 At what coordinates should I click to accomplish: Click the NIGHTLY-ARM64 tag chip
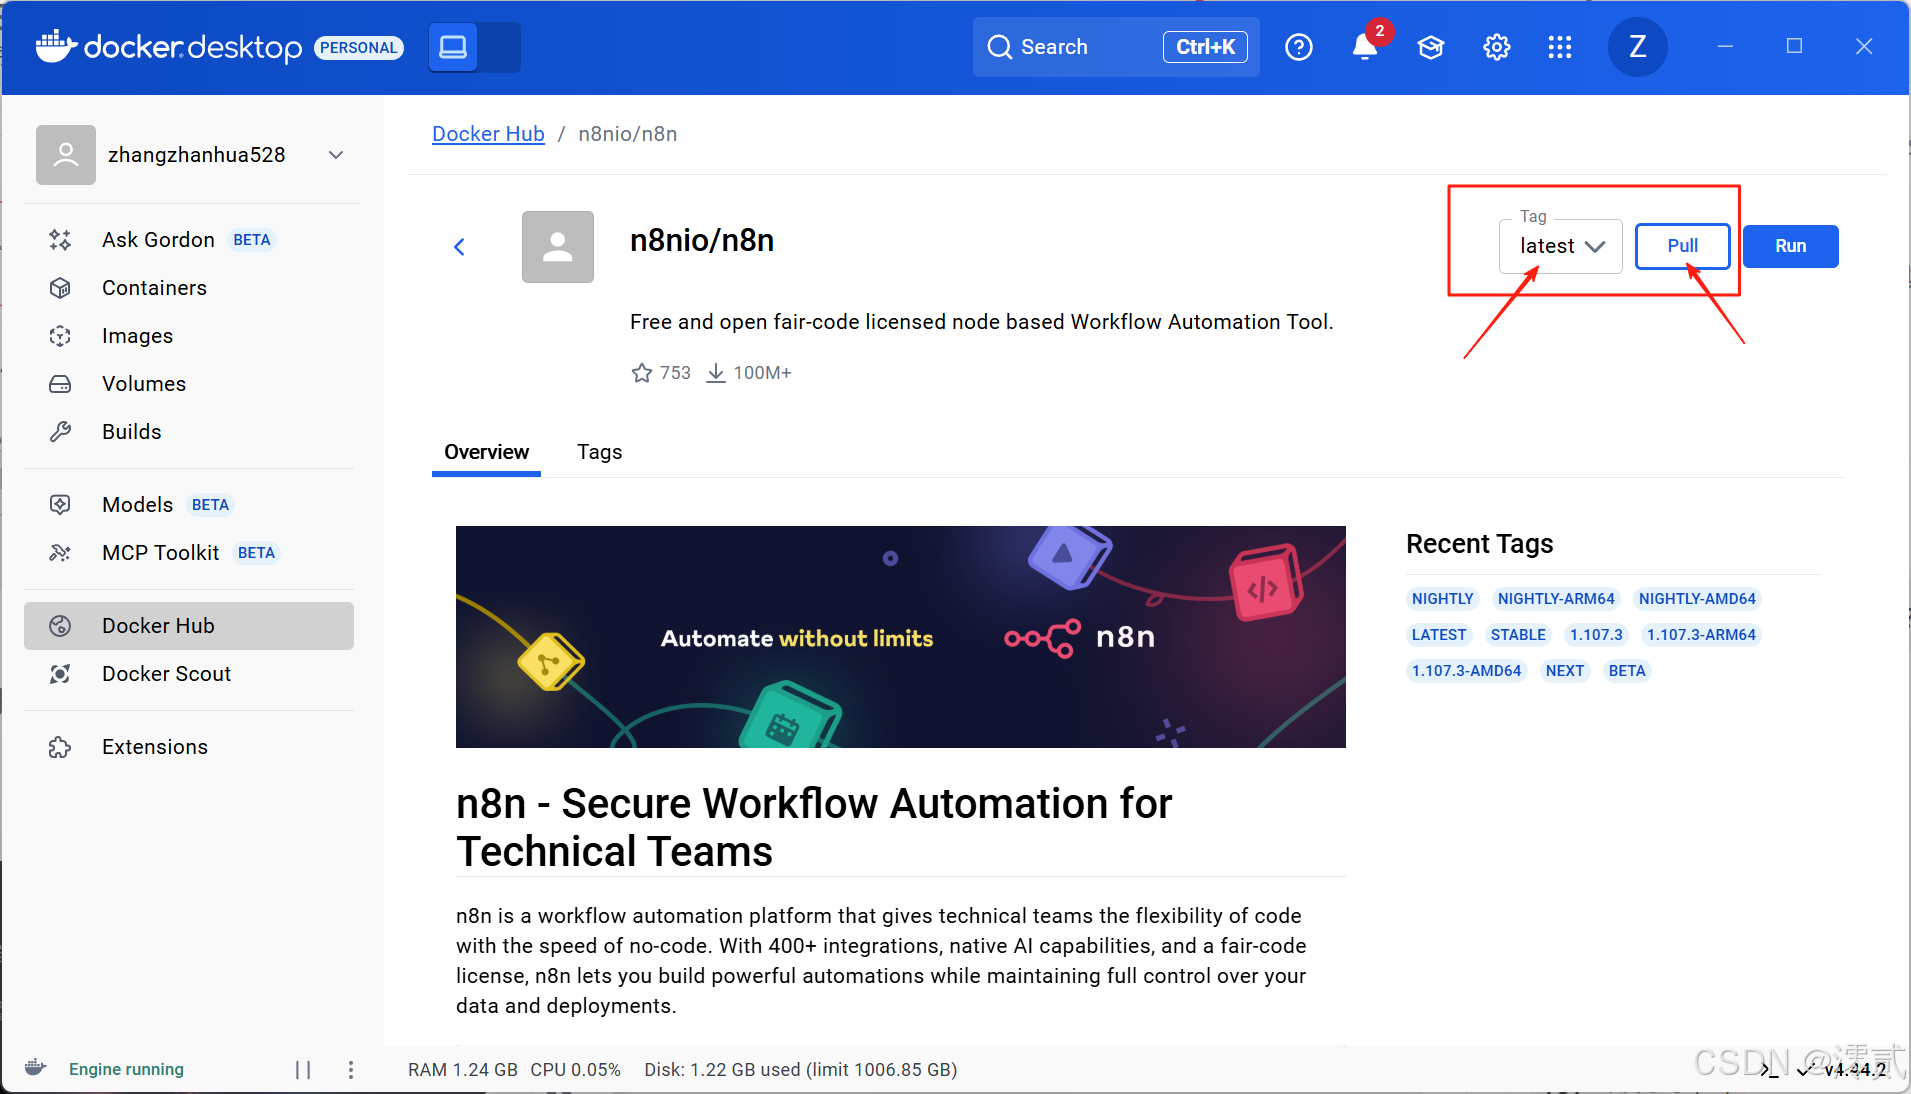coord(1556,599)
